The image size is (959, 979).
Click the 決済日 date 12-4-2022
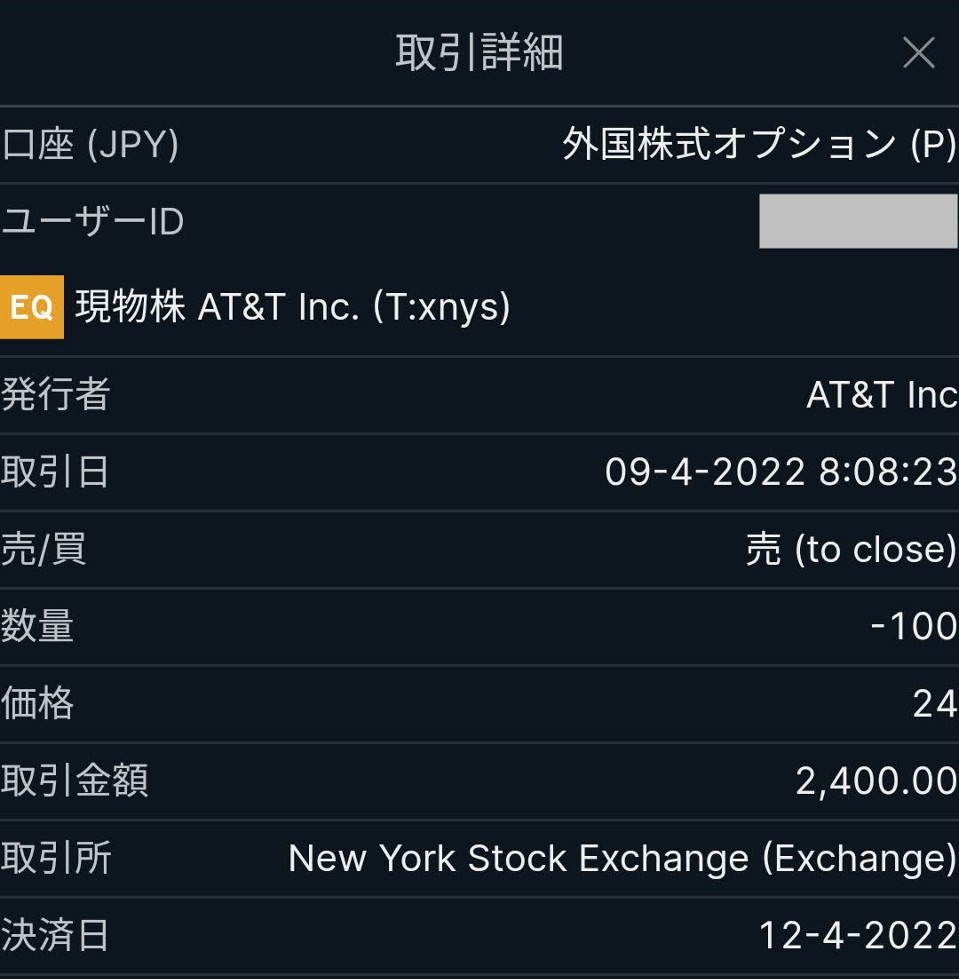(857, 936)
